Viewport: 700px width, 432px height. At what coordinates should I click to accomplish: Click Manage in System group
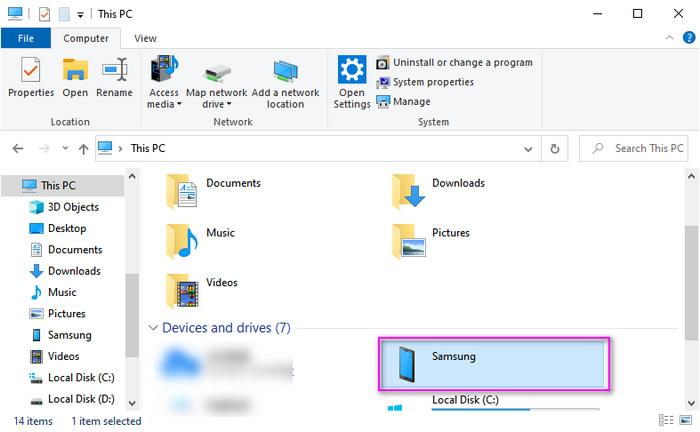pyautogui.click(x=404, y=102)
